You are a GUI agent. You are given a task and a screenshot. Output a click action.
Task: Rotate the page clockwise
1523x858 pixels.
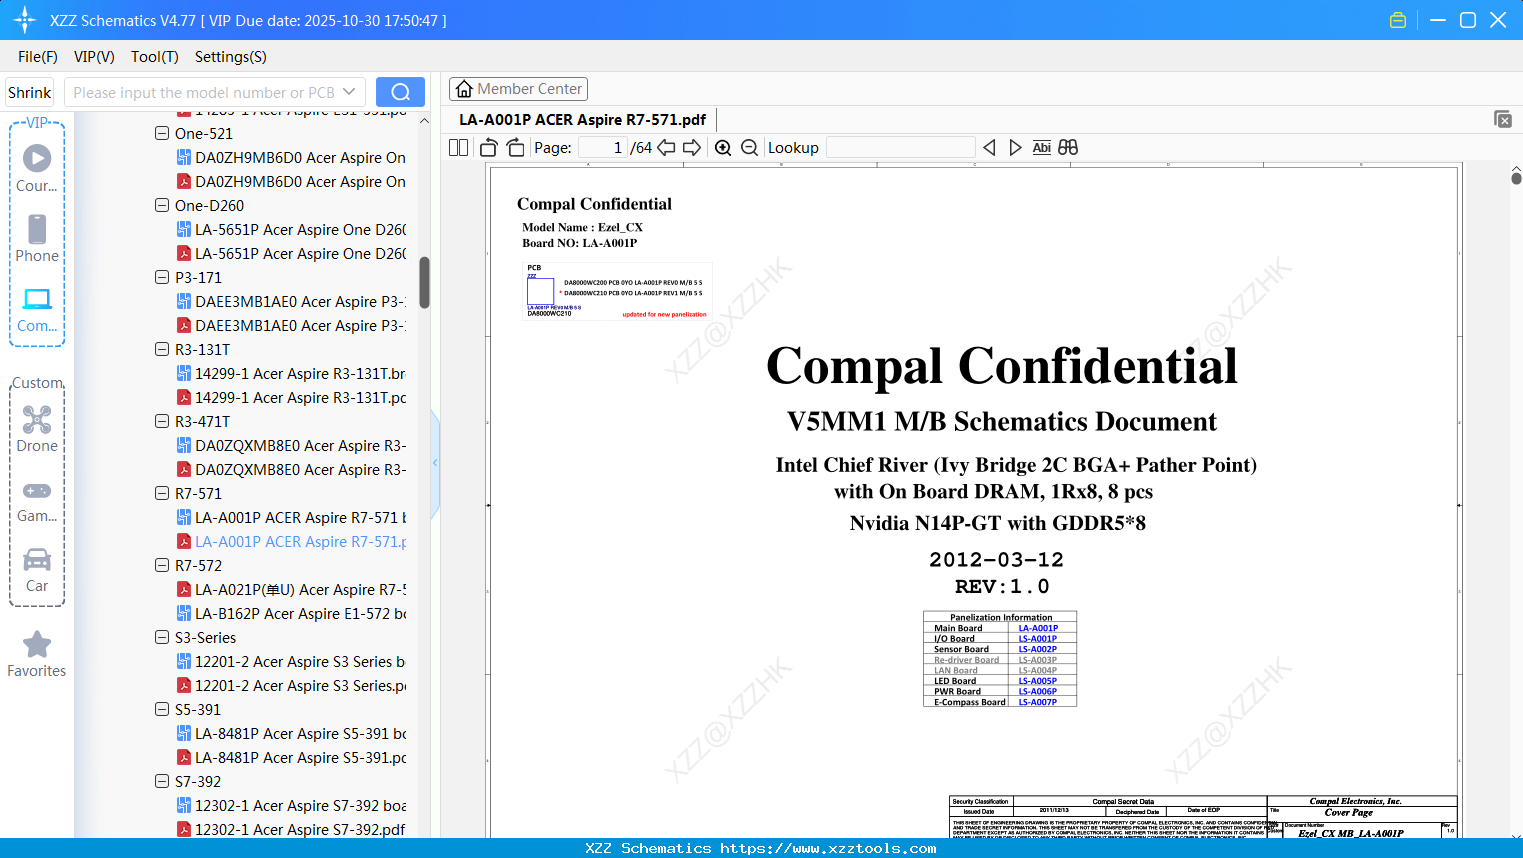pos(515,148)
